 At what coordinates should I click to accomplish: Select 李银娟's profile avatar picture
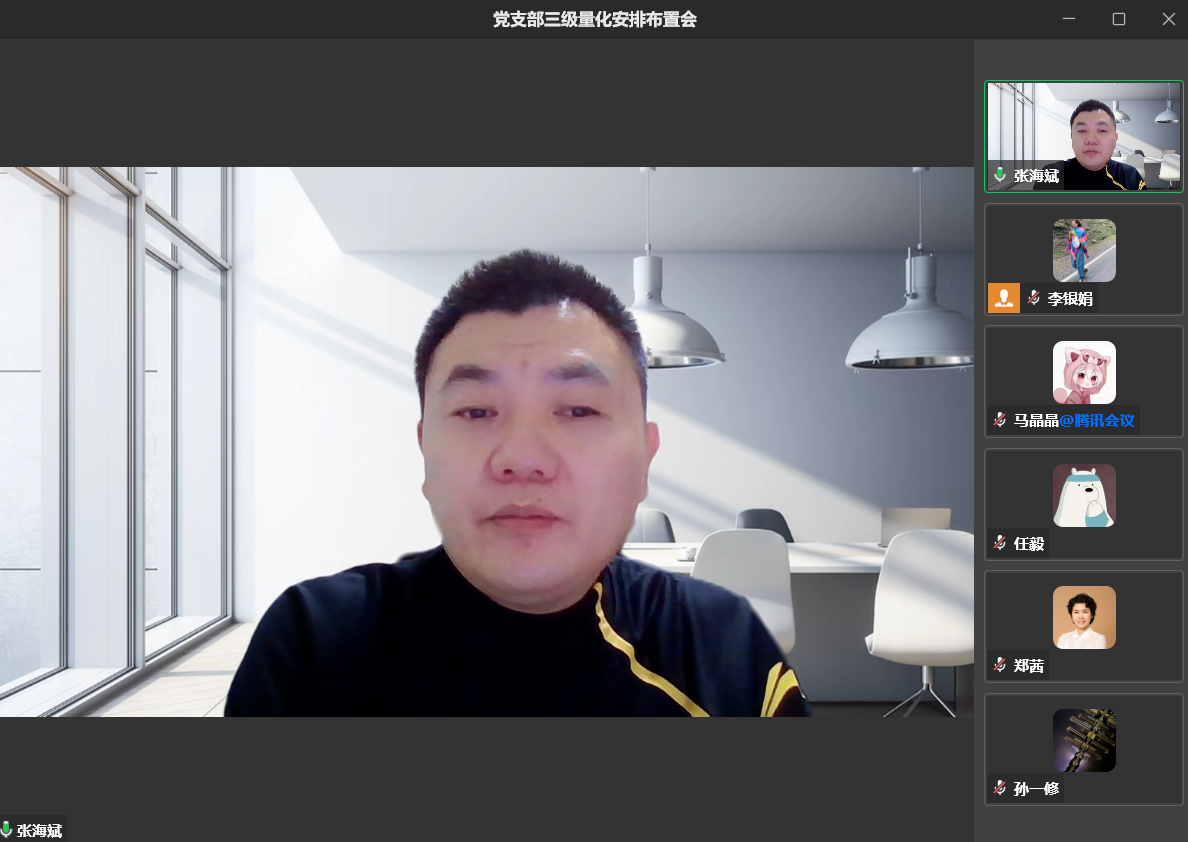click(1084, 250)
